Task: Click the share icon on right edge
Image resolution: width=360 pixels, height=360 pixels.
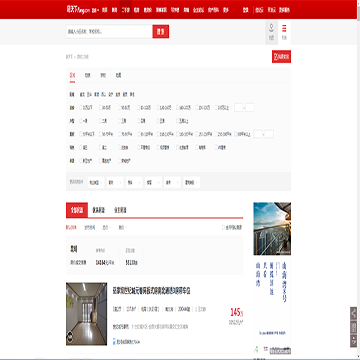Action: click(x=353, y=313)
